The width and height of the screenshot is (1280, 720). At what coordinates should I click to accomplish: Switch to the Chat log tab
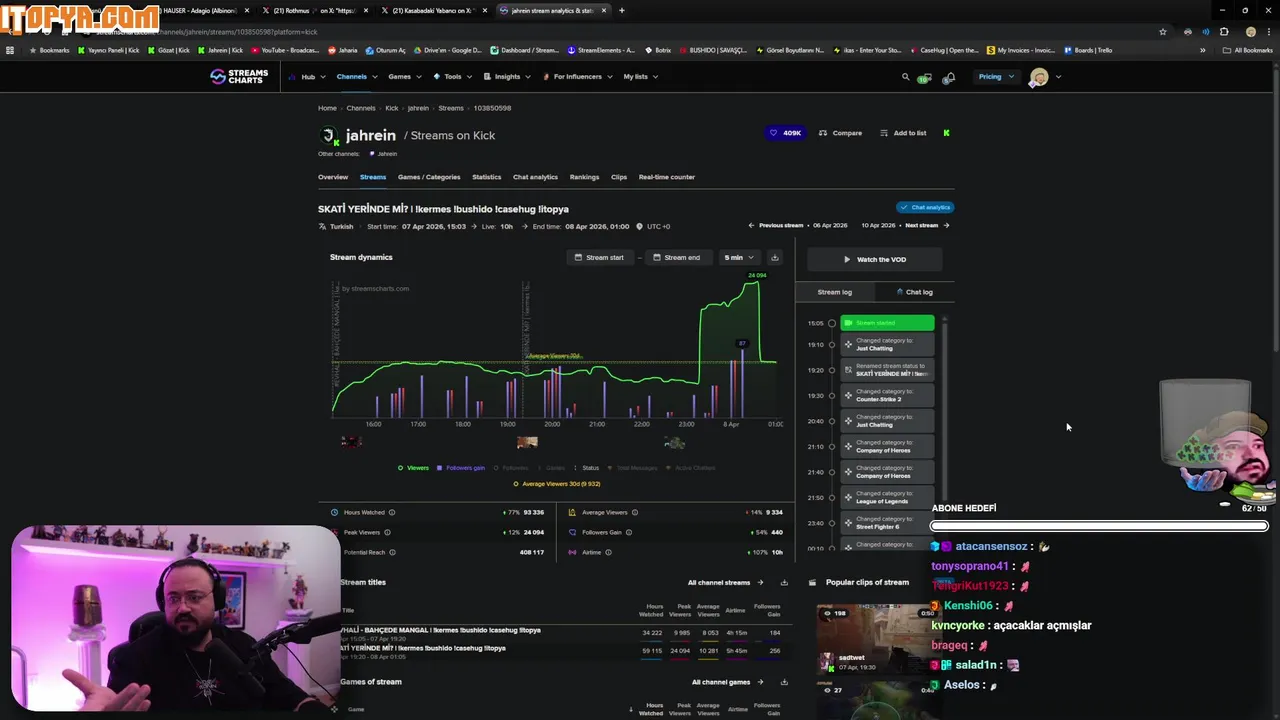[x=915, y=292]
